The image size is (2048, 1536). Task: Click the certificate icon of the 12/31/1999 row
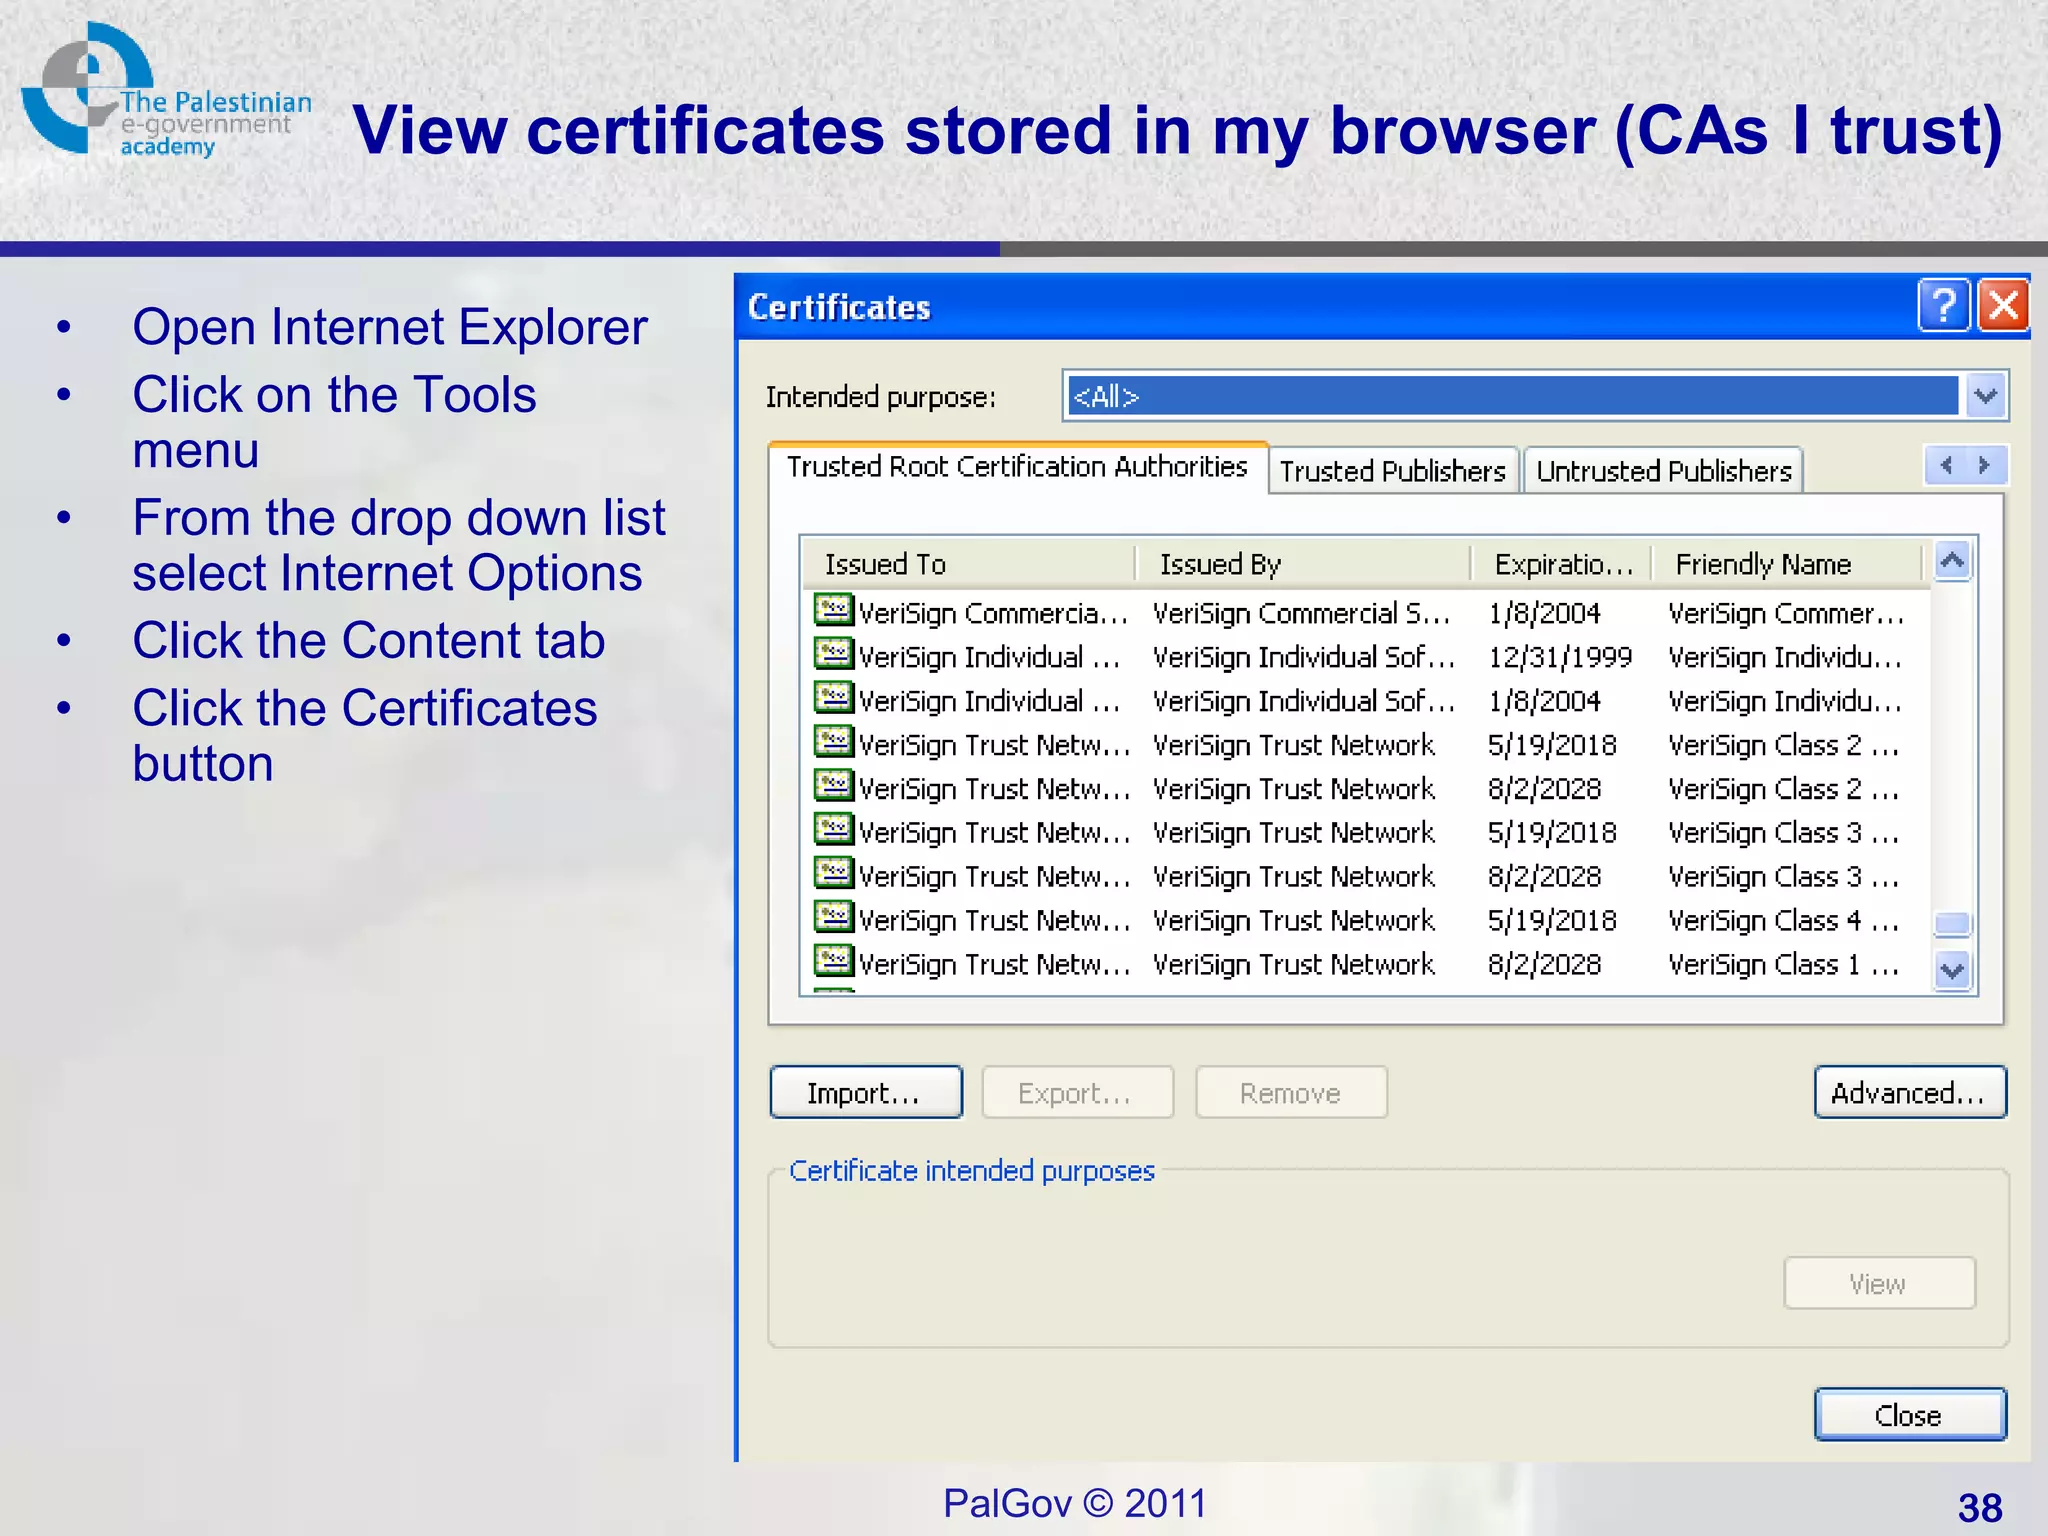pos(833,654)
